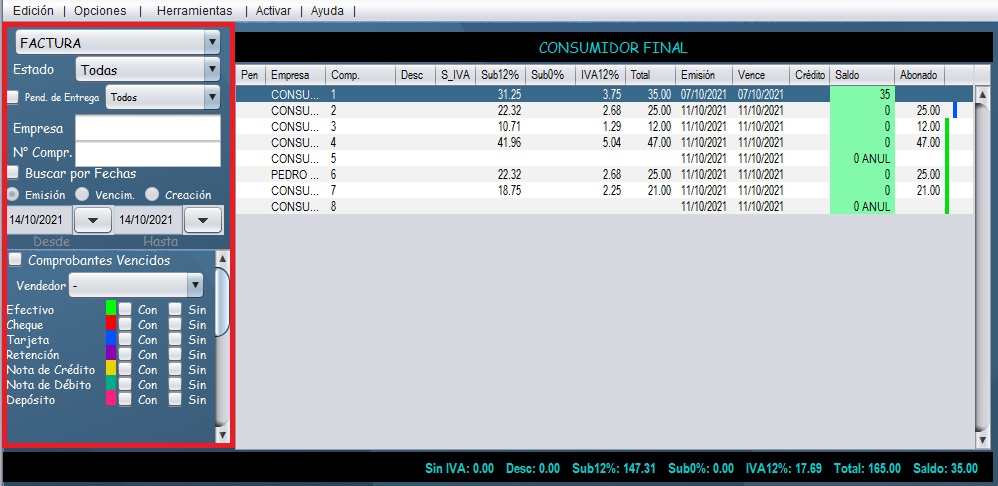Click the Empresa text field
998x486 pixels.
(147, 128)
